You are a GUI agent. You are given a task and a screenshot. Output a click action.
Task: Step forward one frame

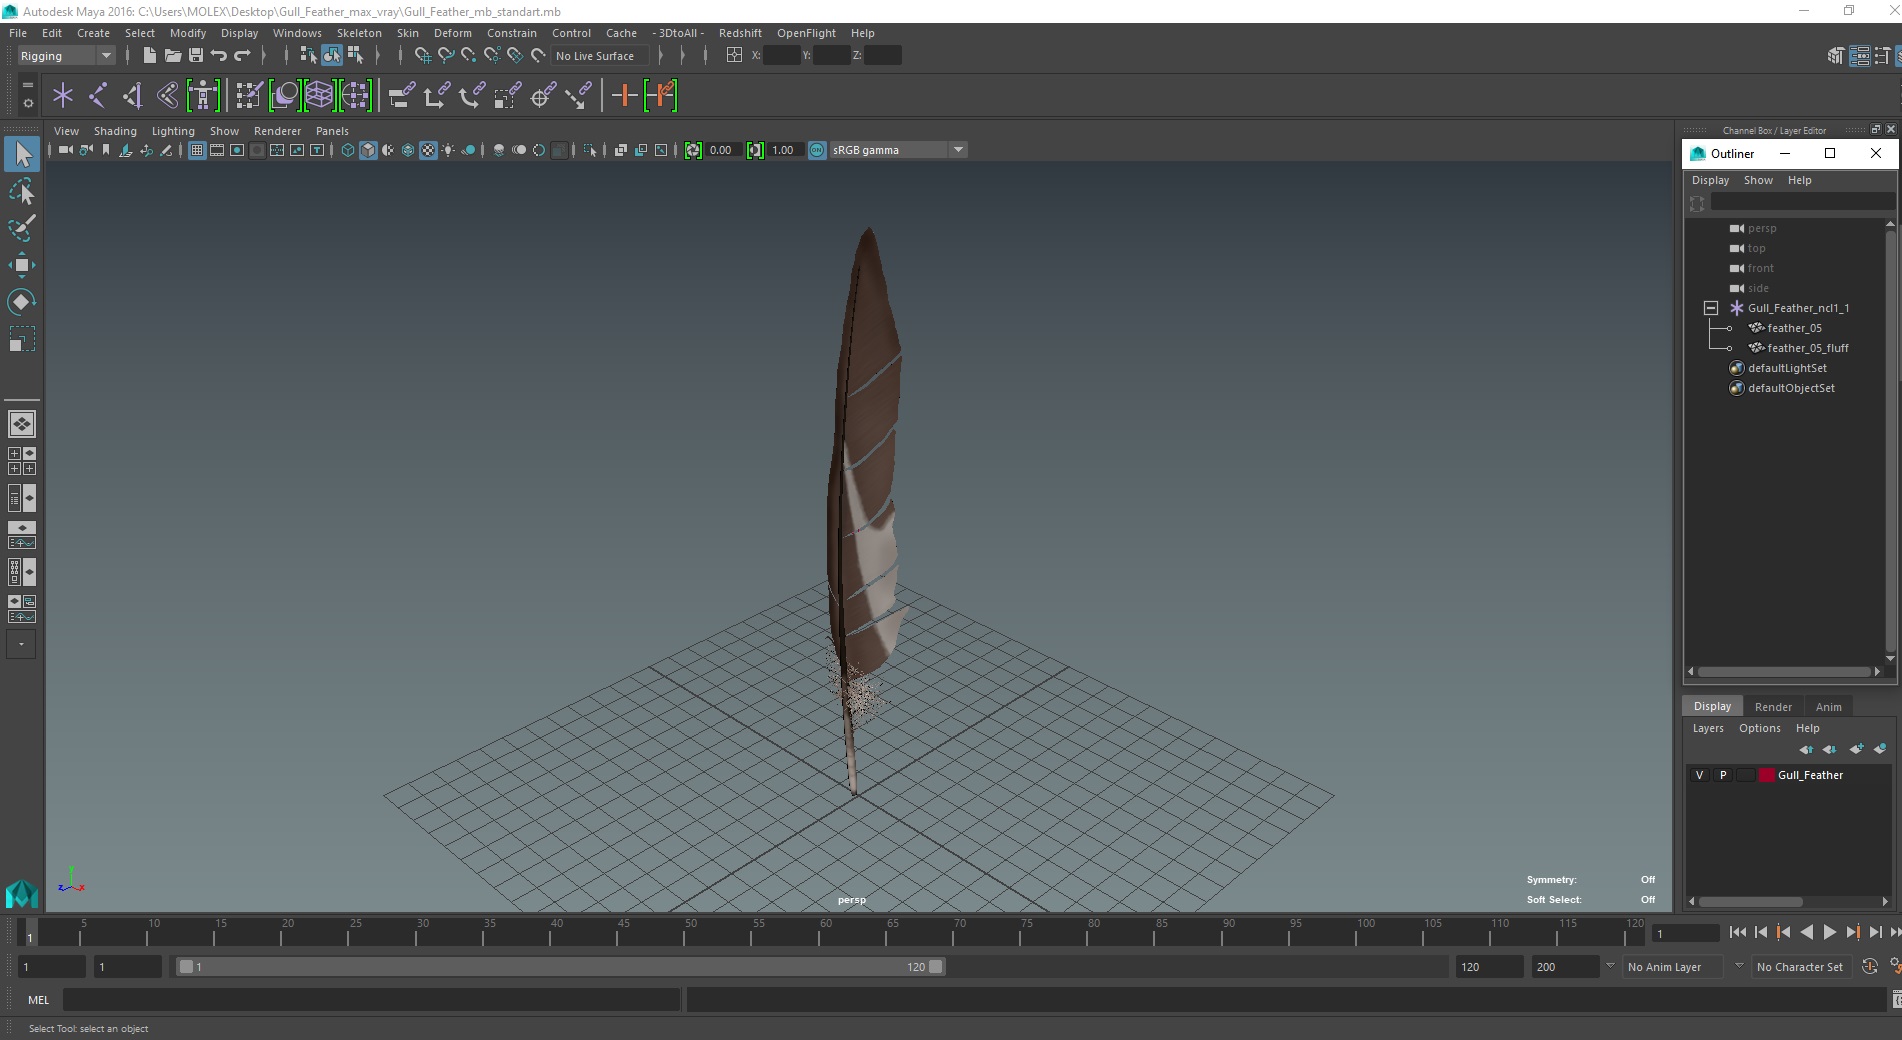1875,932
